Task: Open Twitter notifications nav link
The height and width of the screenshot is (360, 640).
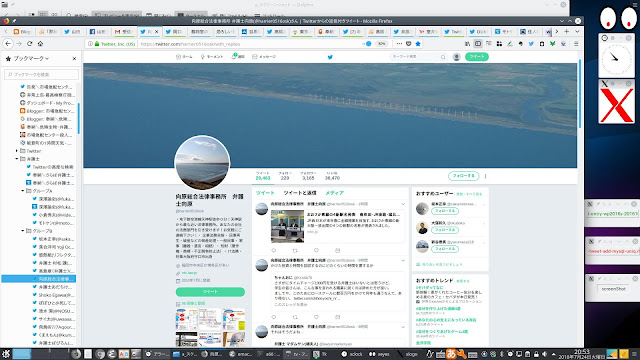Action: [x=238, y=57]
